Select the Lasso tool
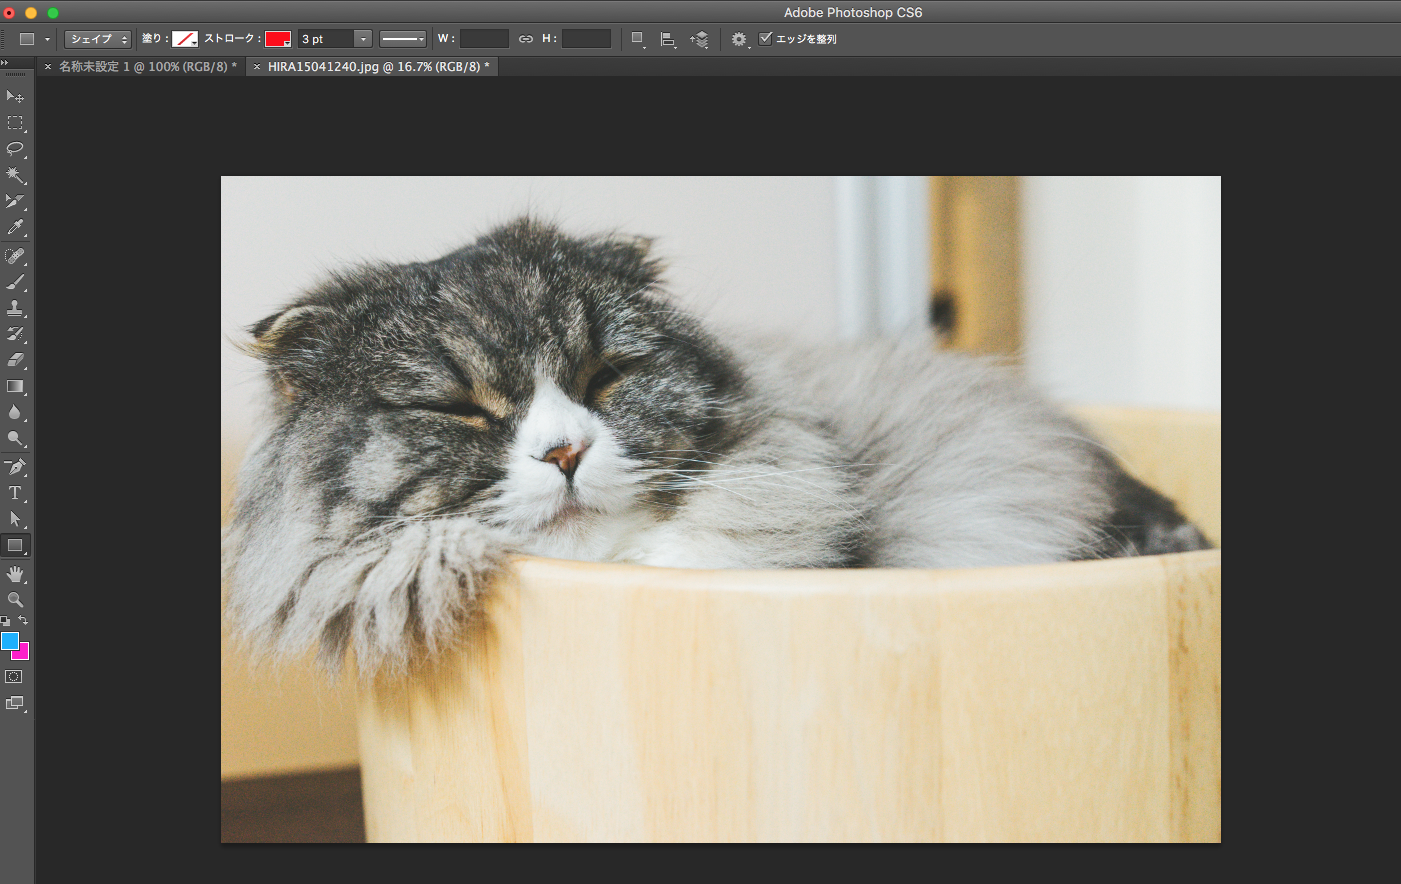This screenshot has height=884, width=1401. click(x=15, y=149)
